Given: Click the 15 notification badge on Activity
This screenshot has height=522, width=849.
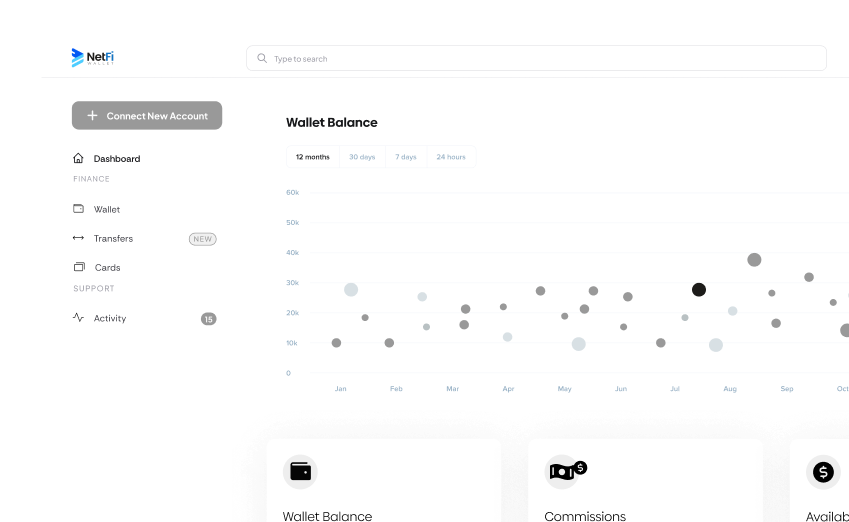Looking at the screenshot, I should 208,319.
